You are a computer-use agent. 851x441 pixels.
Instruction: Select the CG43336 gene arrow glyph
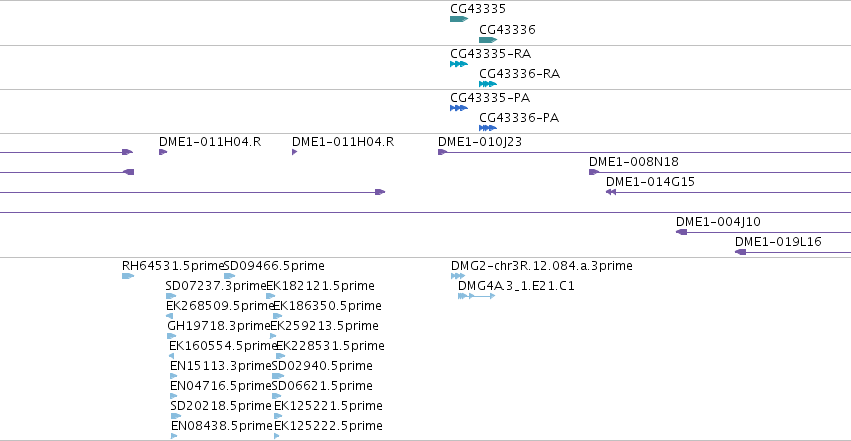[488, 40]
